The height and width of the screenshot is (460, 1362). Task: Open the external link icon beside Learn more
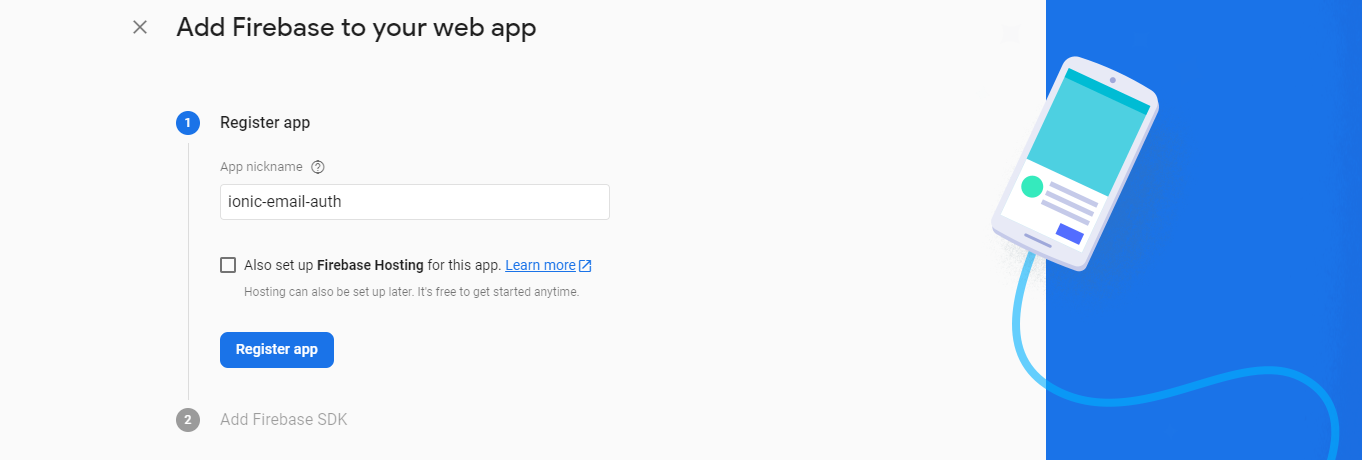click(586, 266)
